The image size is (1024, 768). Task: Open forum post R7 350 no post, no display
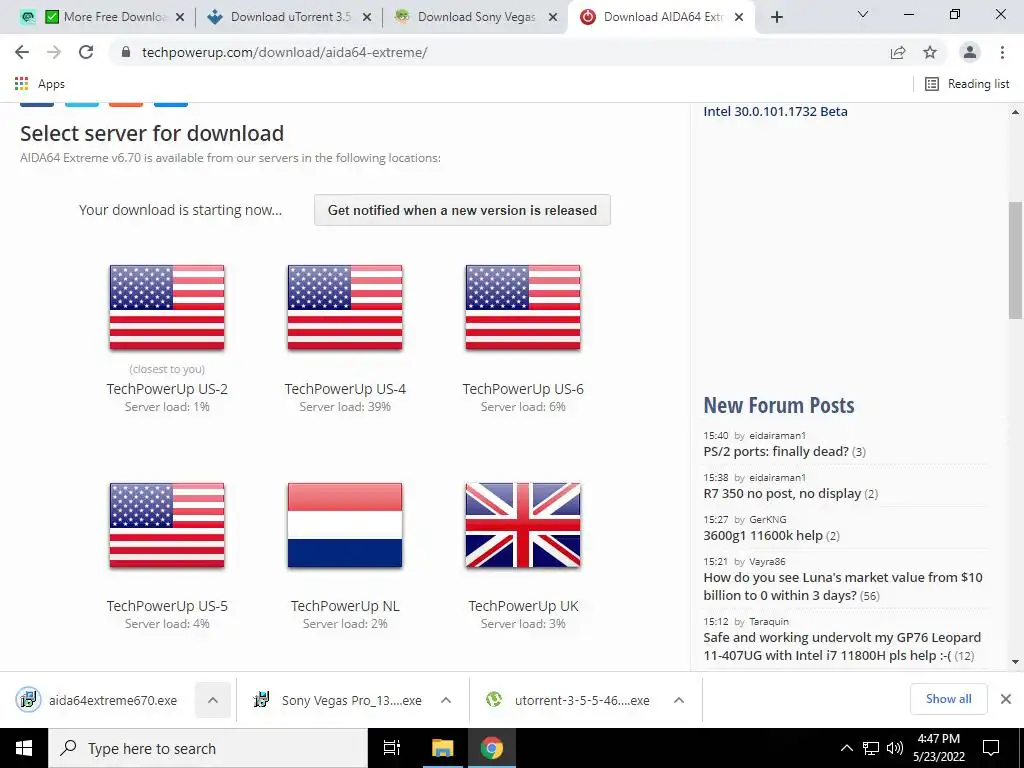tap(782, 493)
